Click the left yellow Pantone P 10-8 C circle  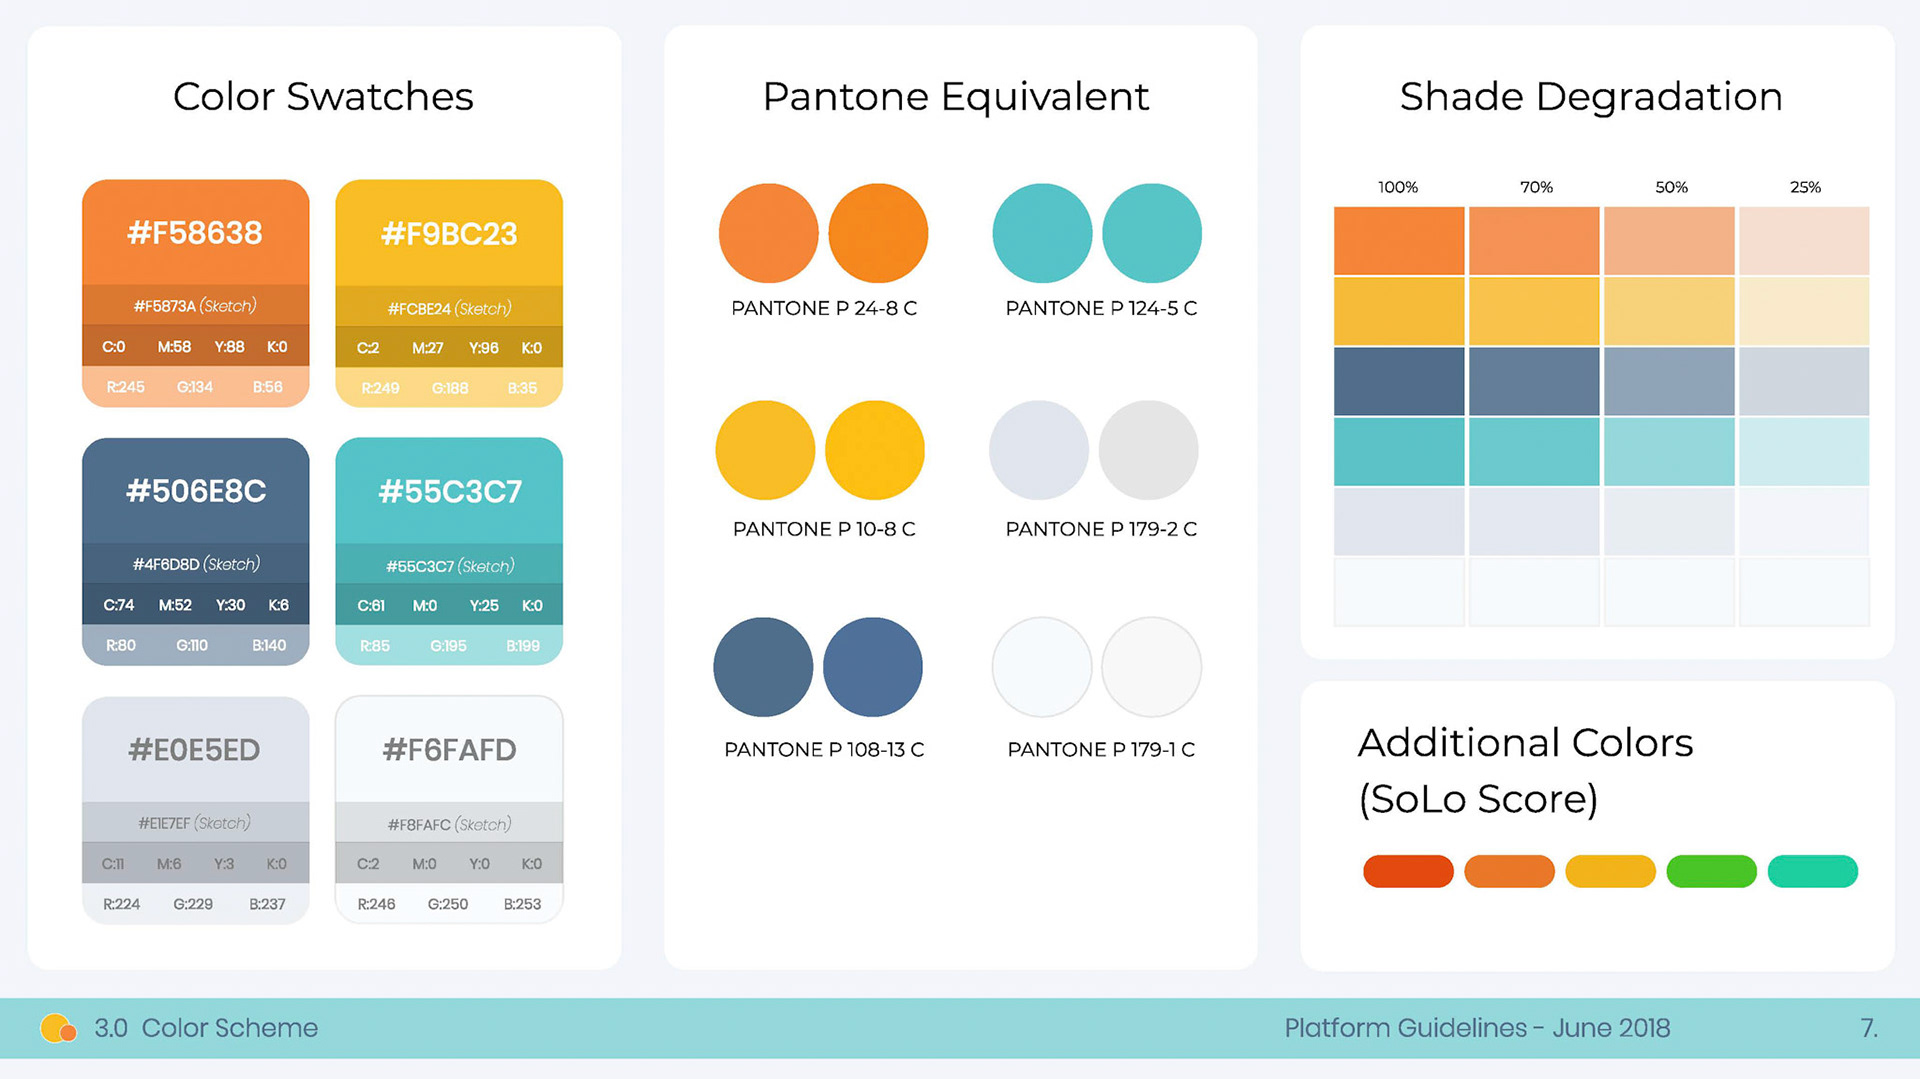(765, 450)
